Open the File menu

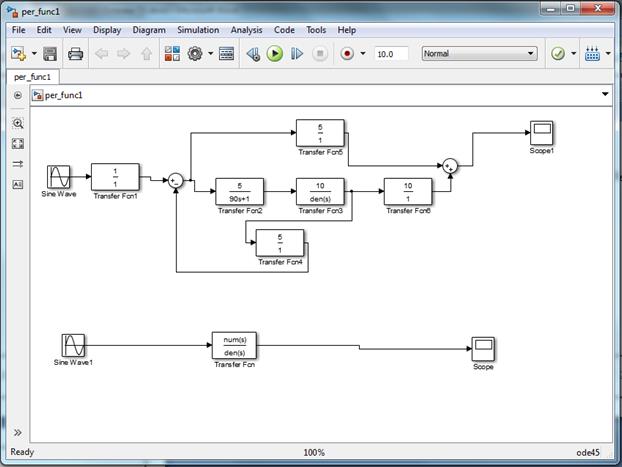pyautogui.click(x=19, y=30)
